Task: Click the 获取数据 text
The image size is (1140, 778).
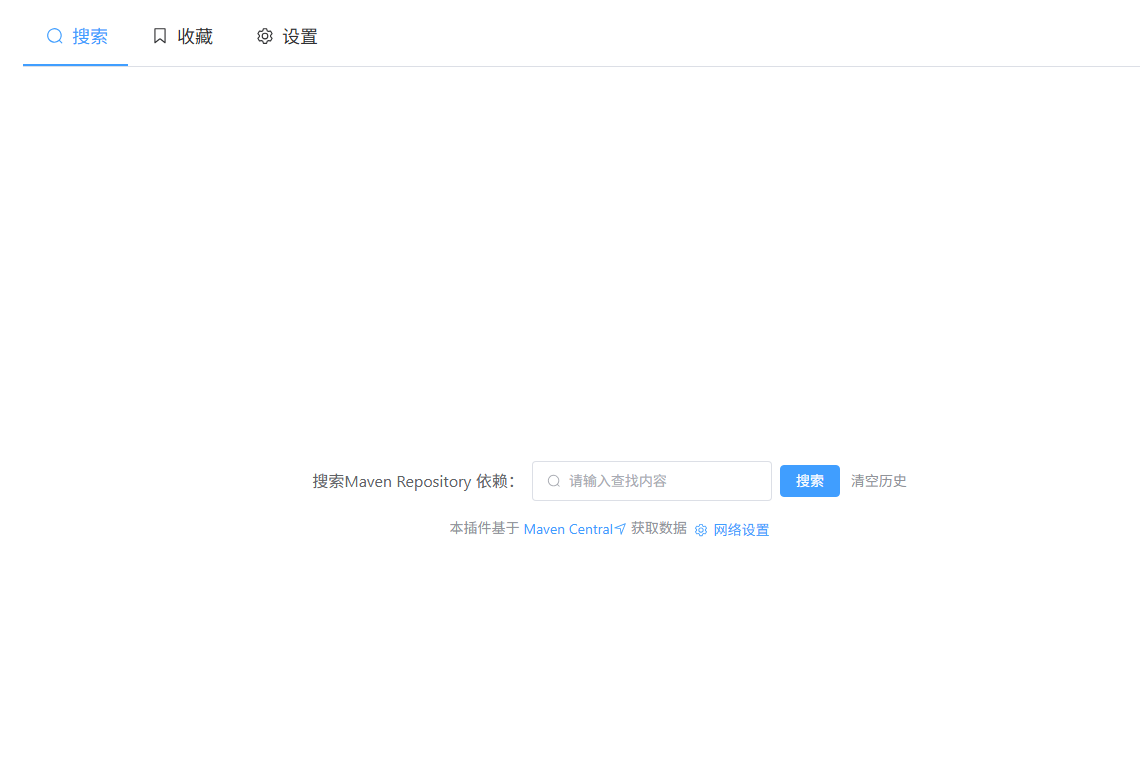Action: pos(659,529)
